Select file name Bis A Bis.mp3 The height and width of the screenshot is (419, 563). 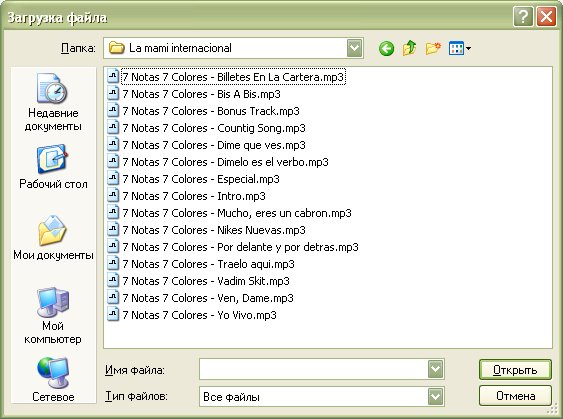coord(201,94)
